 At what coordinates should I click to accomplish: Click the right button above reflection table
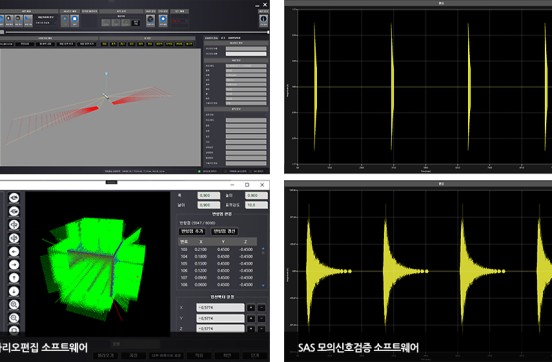click(225, 231)
